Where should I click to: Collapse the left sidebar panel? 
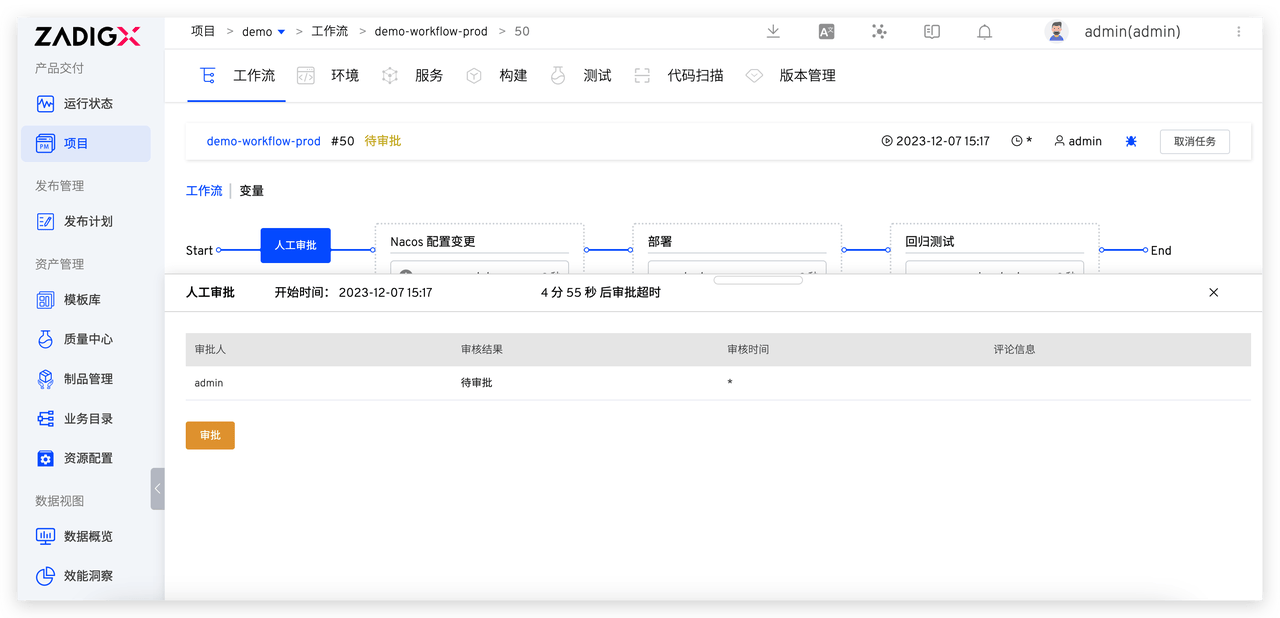pos(157,489)
